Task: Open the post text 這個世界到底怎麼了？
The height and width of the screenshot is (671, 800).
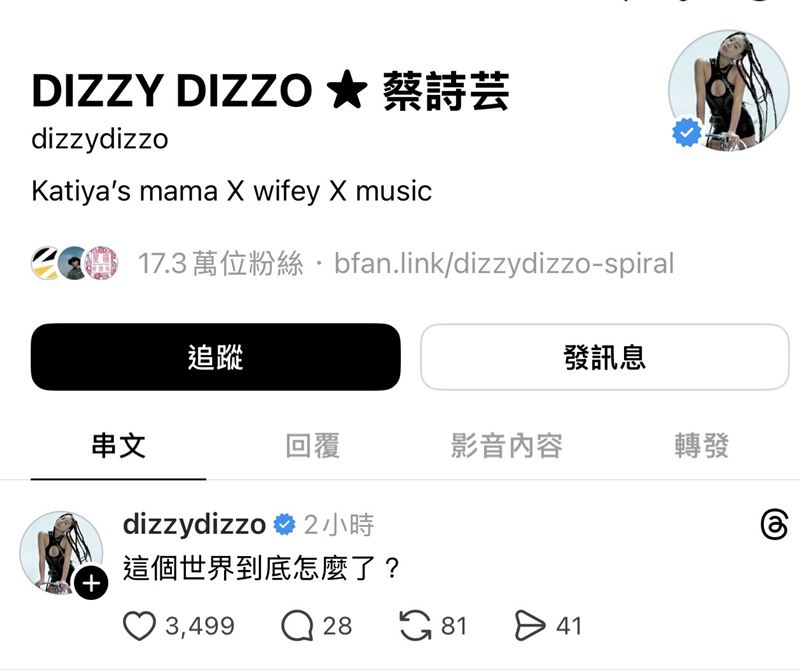Action: (261, 568)
